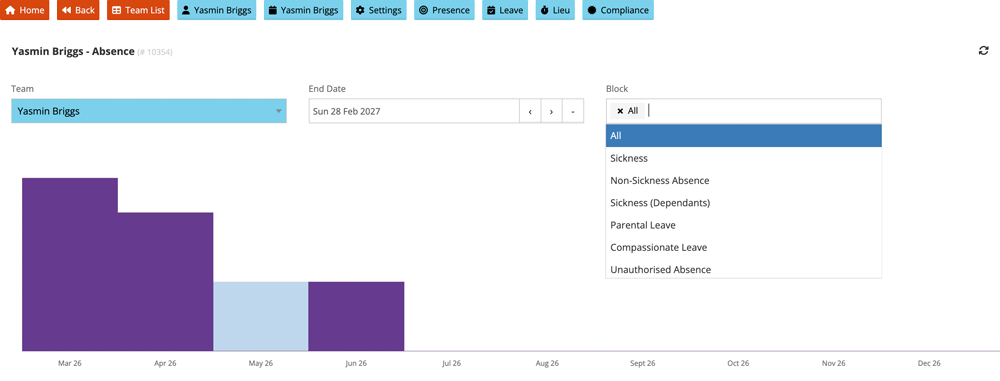Step End Date to next period
Viewport: 1000px width, 381px height.
coord(552,111)
